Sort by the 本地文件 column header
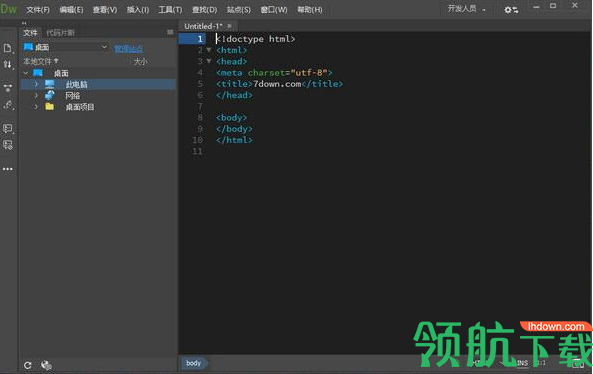Viewport: 593px width, 374px height. point(41,61)
